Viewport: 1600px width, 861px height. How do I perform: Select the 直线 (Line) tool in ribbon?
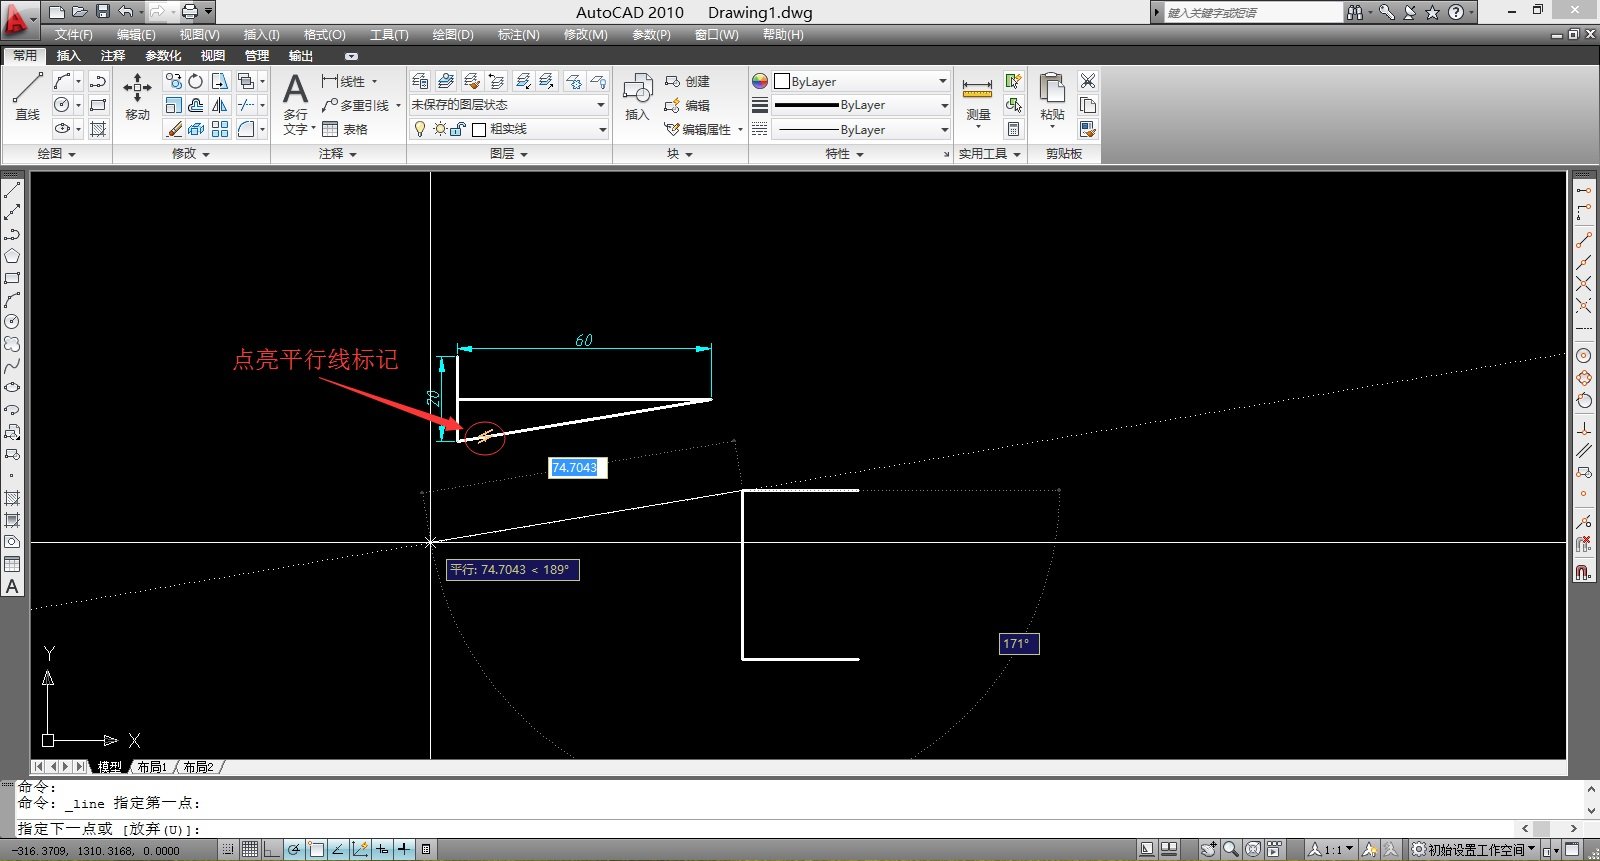[27, 96]
